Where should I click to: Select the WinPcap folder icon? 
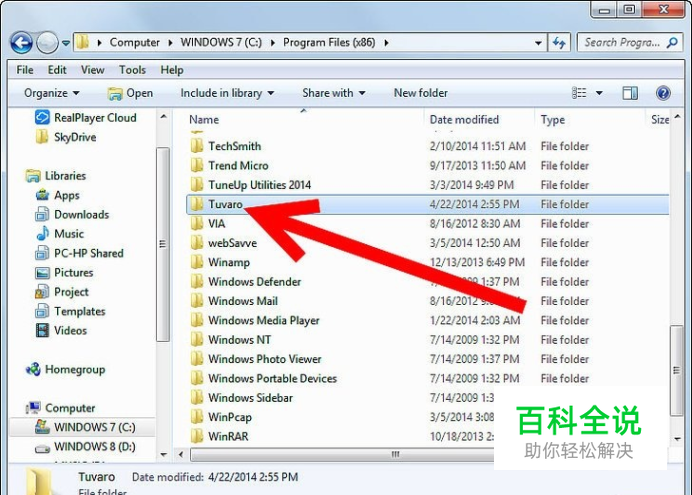pos(197,417)
